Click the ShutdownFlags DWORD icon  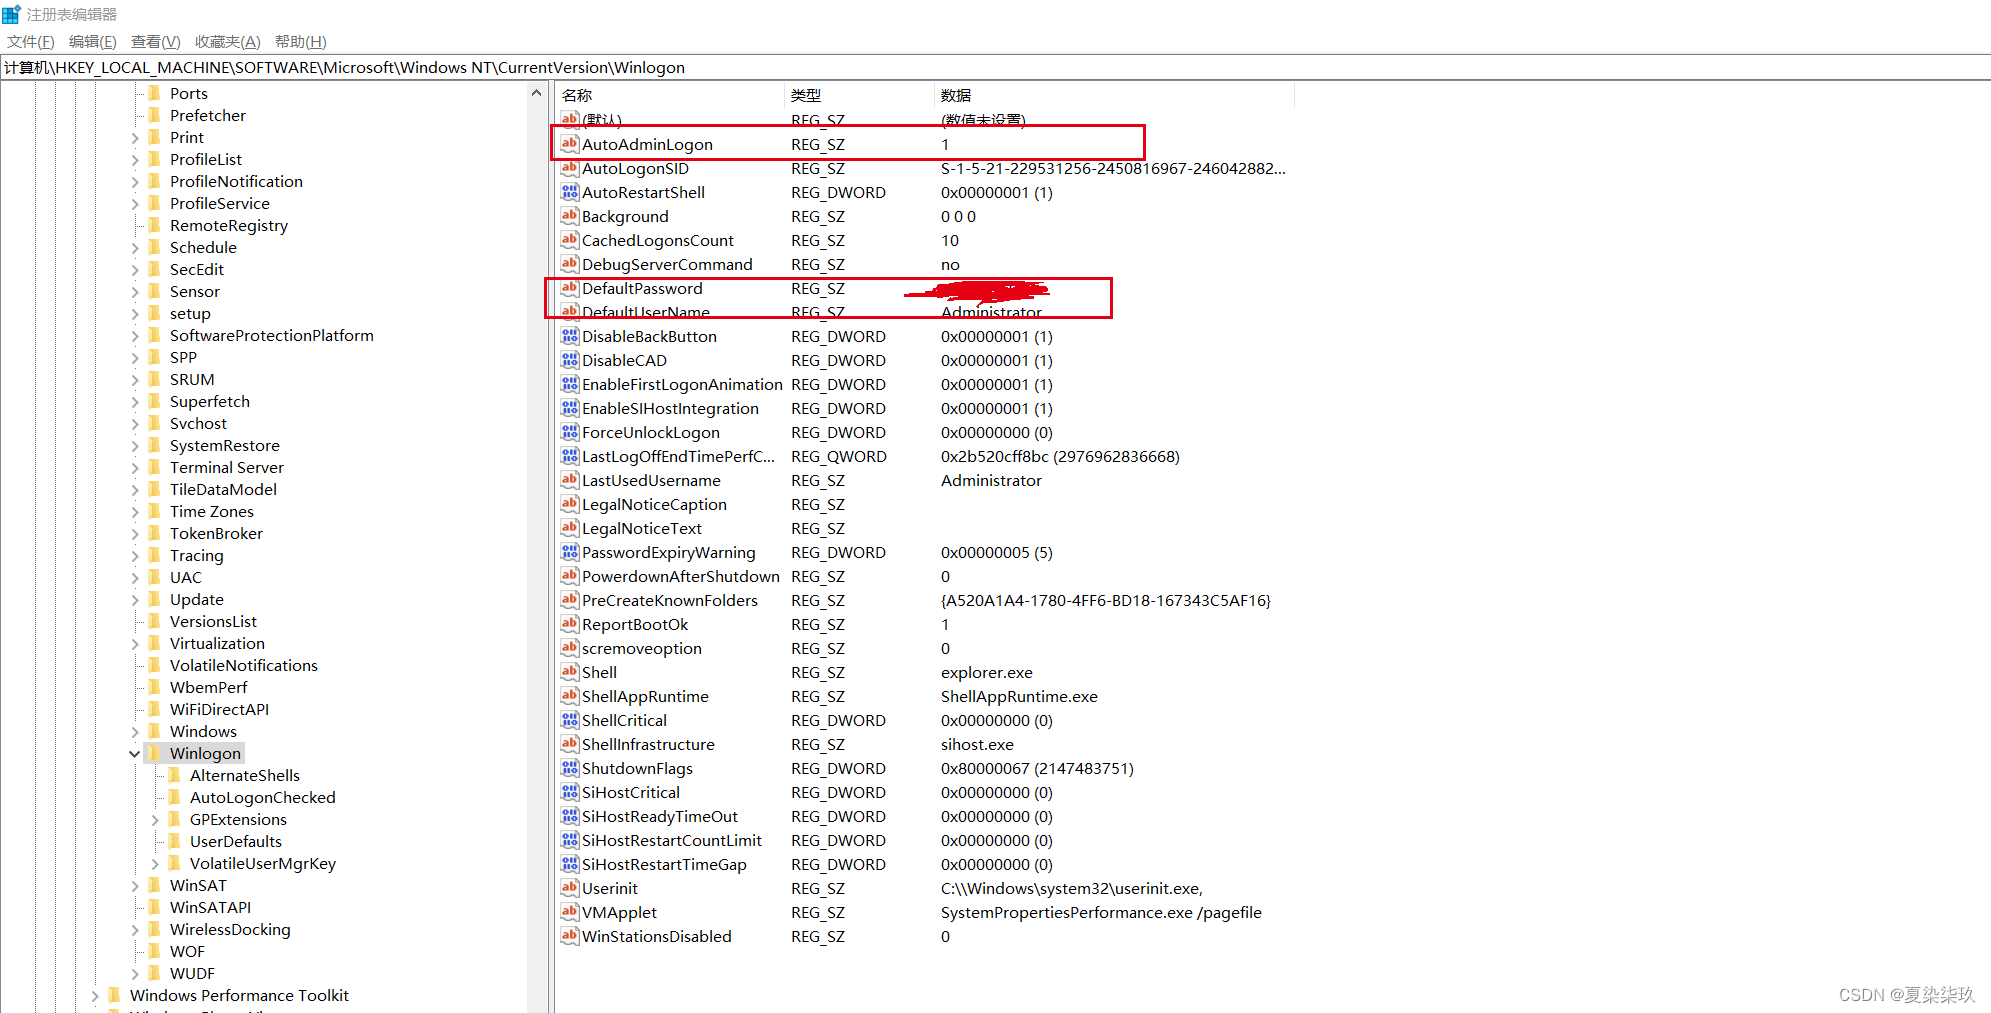click(x=570, y=768)
